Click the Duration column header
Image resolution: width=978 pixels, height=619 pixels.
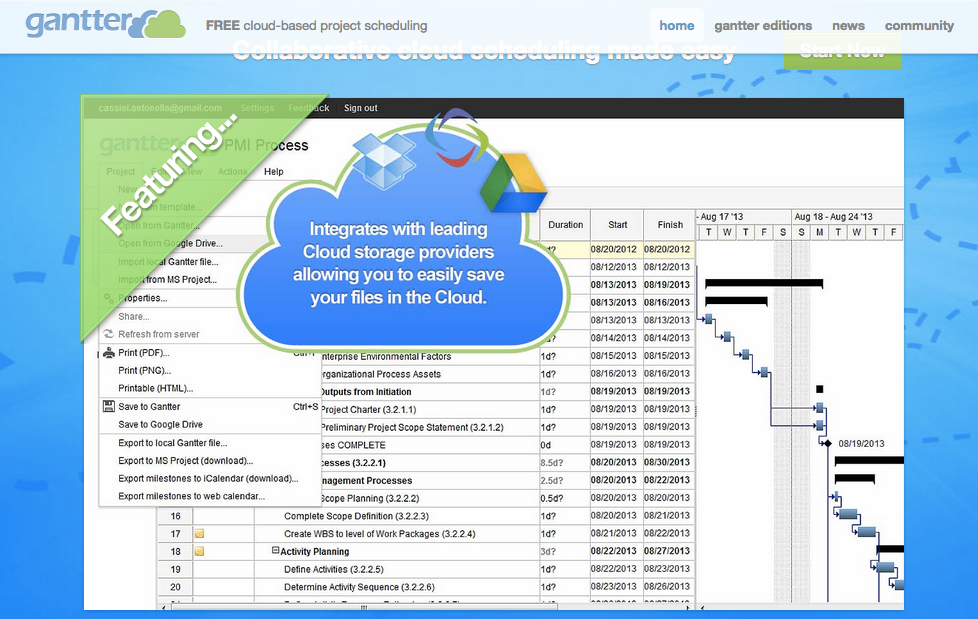(565, 225)
